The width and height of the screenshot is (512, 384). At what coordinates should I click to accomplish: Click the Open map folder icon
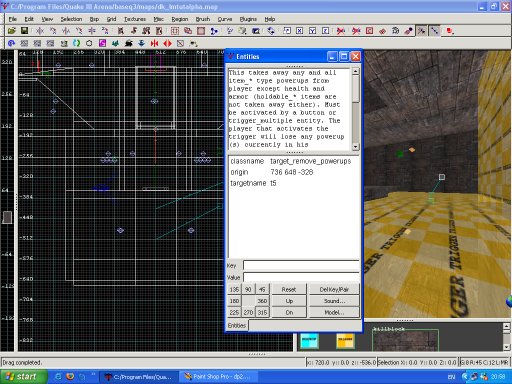coord(12,31)
